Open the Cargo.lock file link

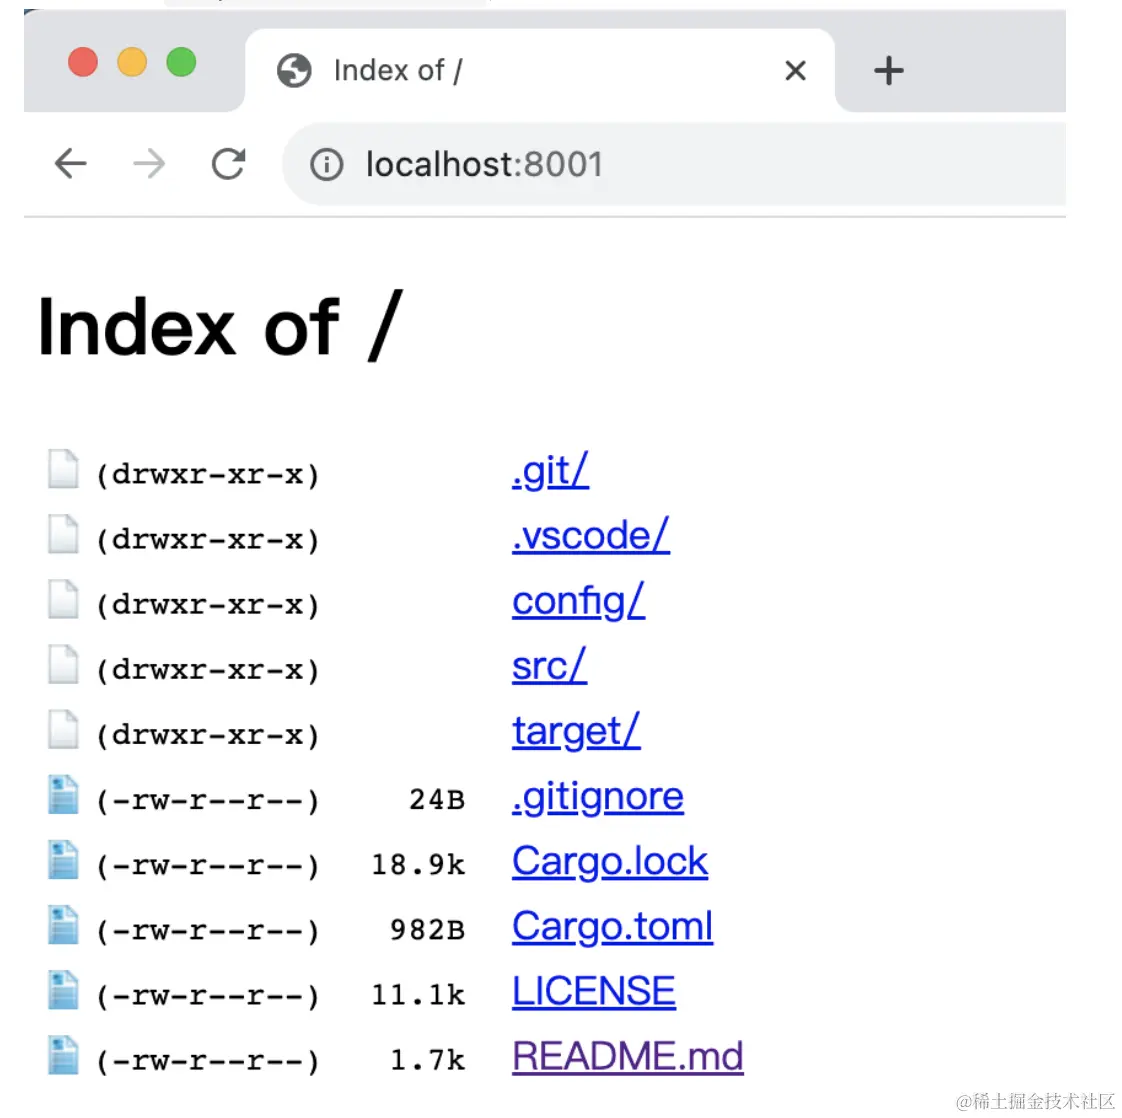pos(609,862)
